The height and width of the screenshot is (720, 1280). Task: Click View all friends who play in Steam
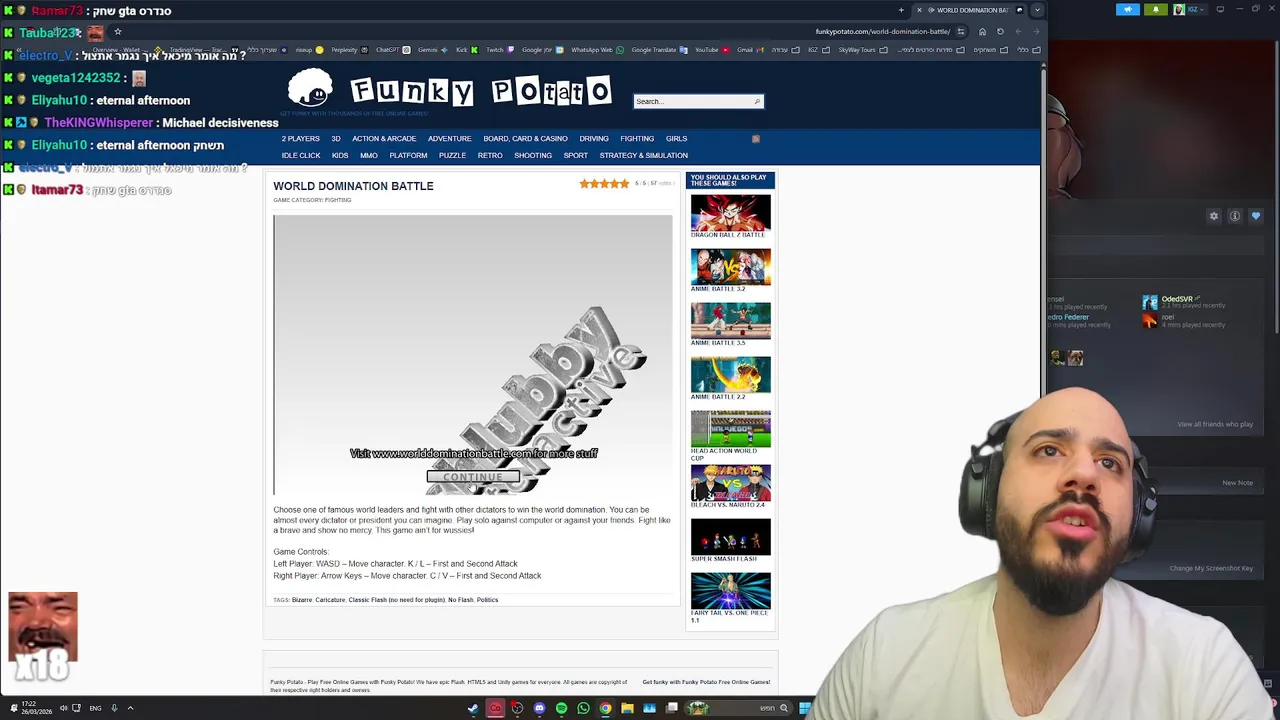[x=1215, y=424]
